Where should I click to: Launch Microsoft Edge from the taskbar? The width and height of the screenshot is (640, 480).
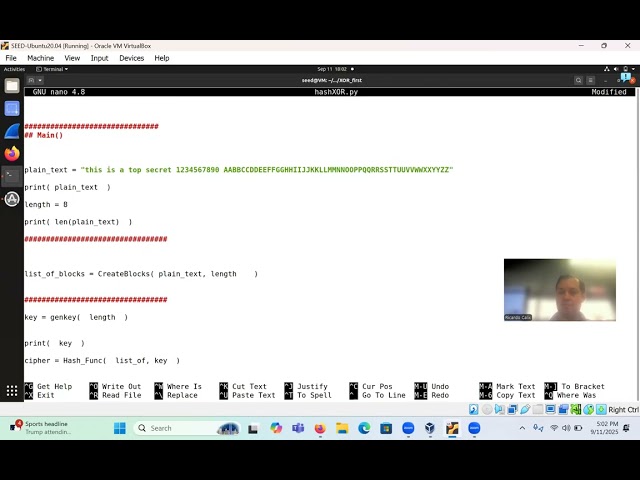[x=364, y=428]
